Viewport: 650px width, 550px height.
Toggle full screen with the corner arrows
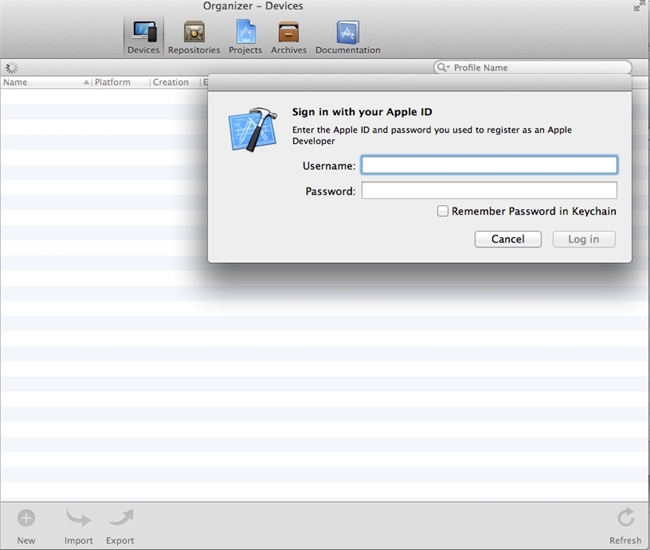click(639, 6)
